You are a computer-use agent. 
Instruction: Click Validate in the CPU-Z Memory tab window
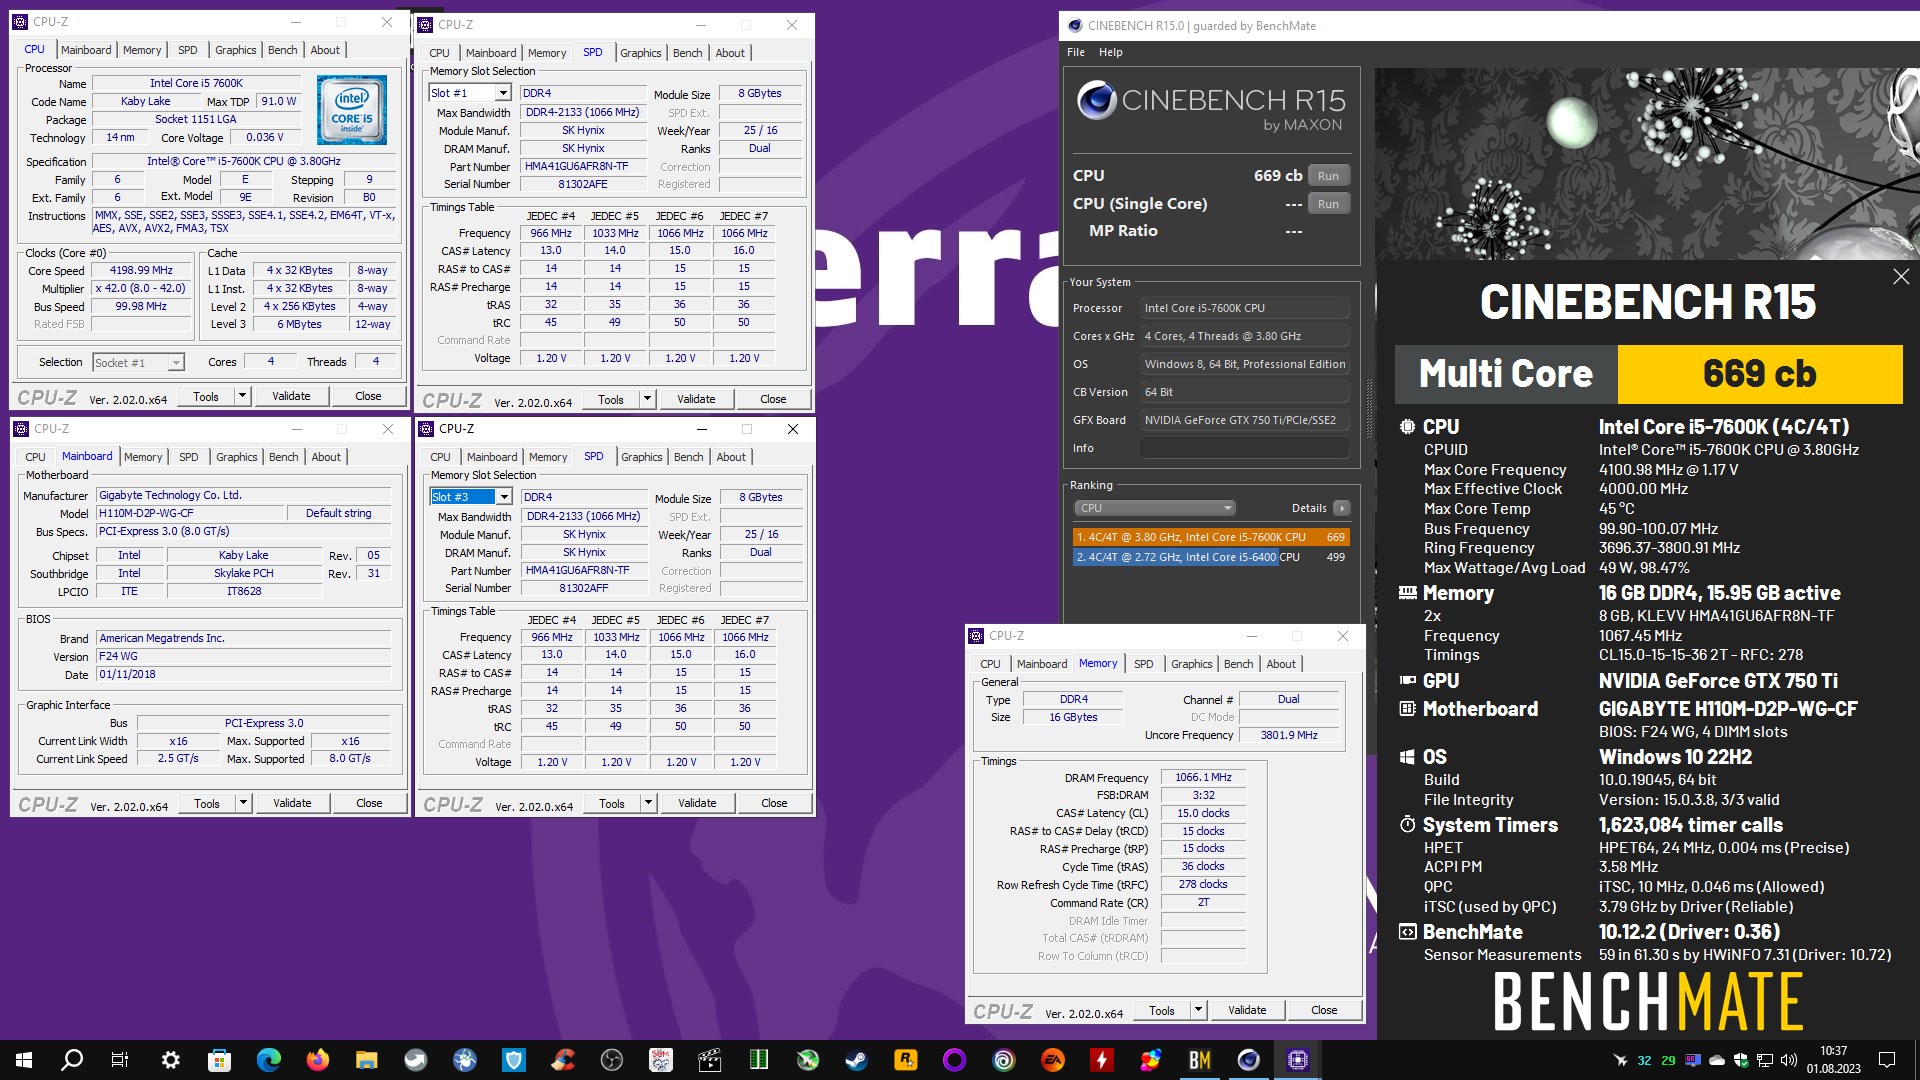point(1247,1010)
